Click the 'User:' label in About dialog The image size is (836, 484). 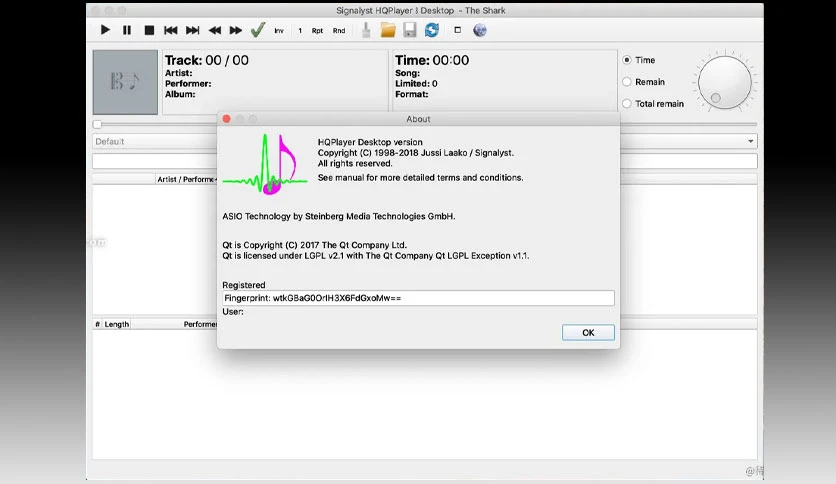click(x=233, y=312)
